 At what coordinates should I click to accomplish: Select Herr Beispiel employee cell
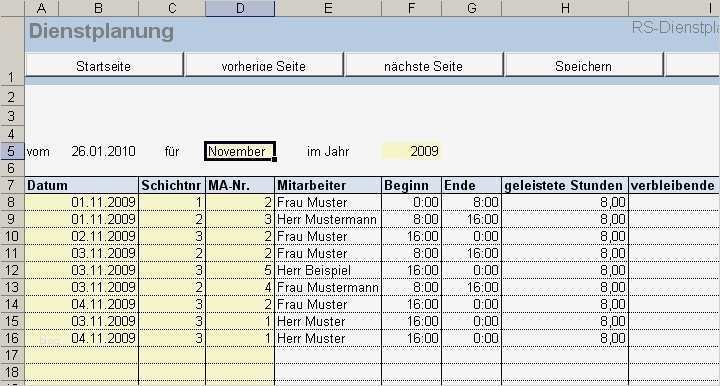tap(328, 270)
